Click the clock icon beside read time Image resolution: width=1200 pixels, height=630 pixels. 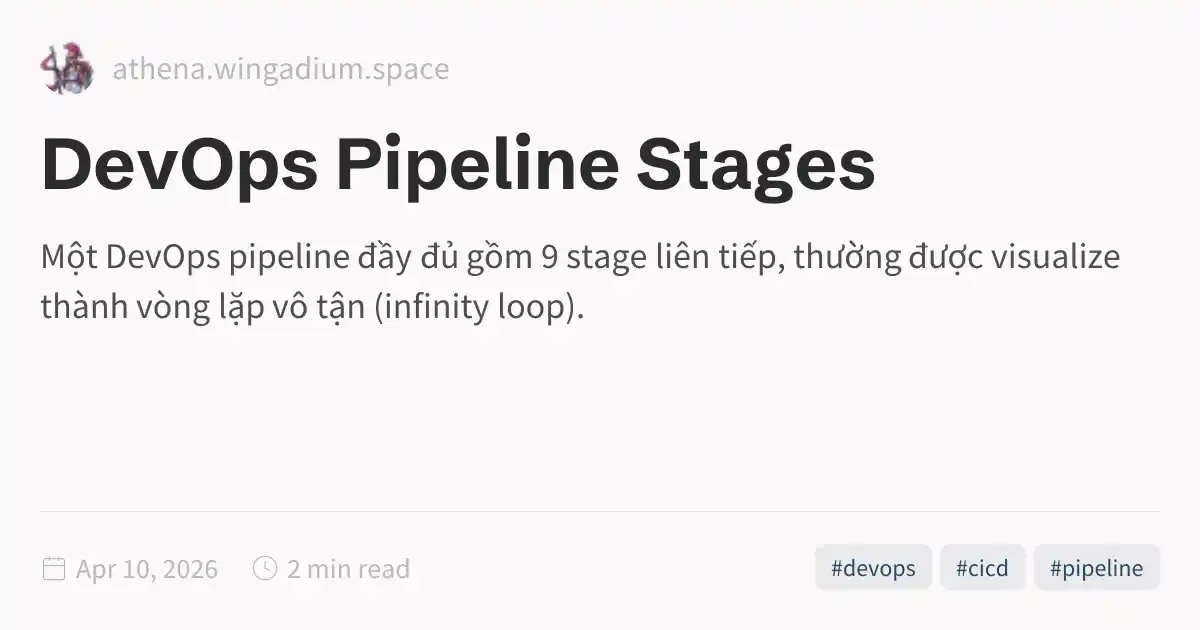tap(264, 569)
